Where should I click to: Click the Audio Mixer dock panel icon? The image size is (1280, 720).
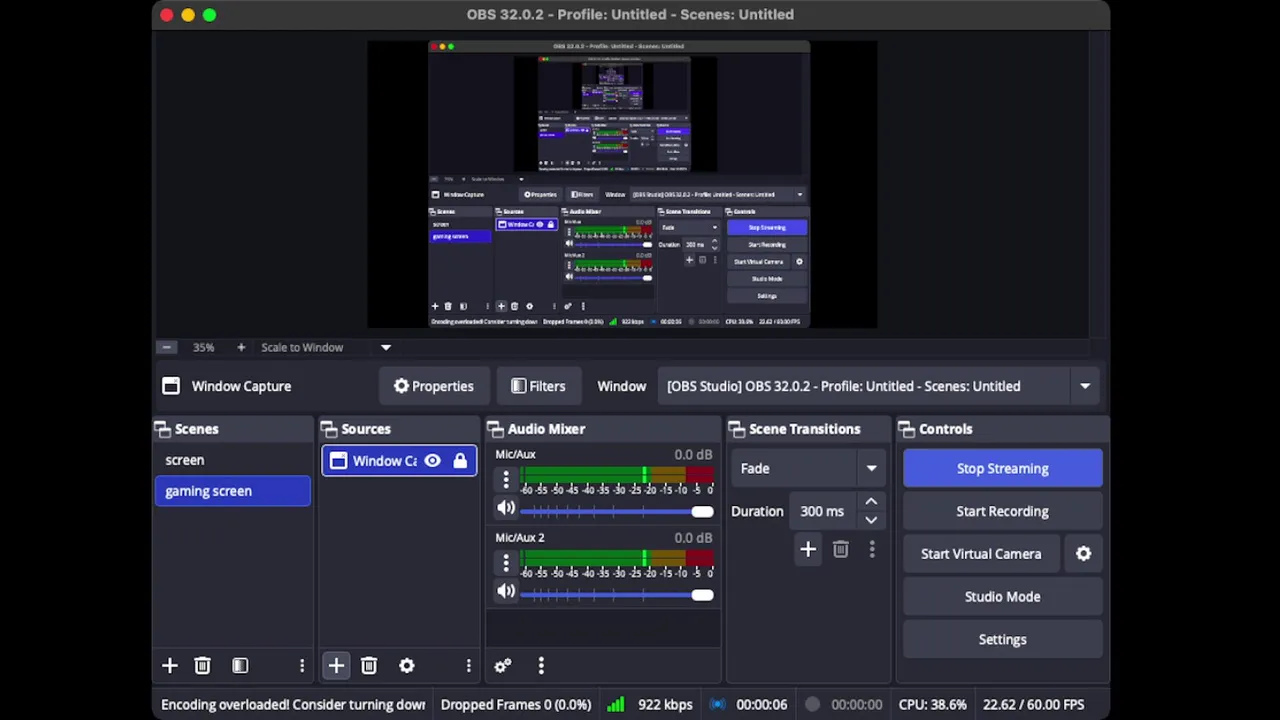point(494,429)
